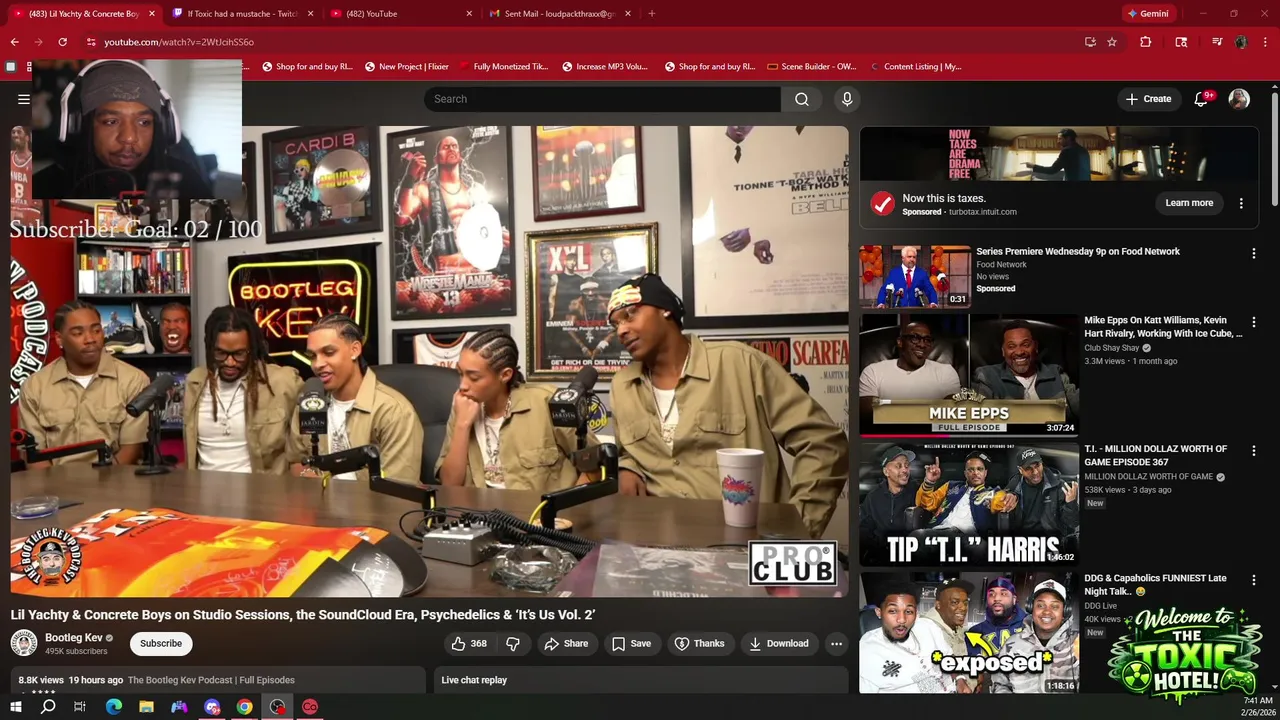Open Fully Monetized Tik... bookmark
The image size is (1280, 720).
(504, 67)
